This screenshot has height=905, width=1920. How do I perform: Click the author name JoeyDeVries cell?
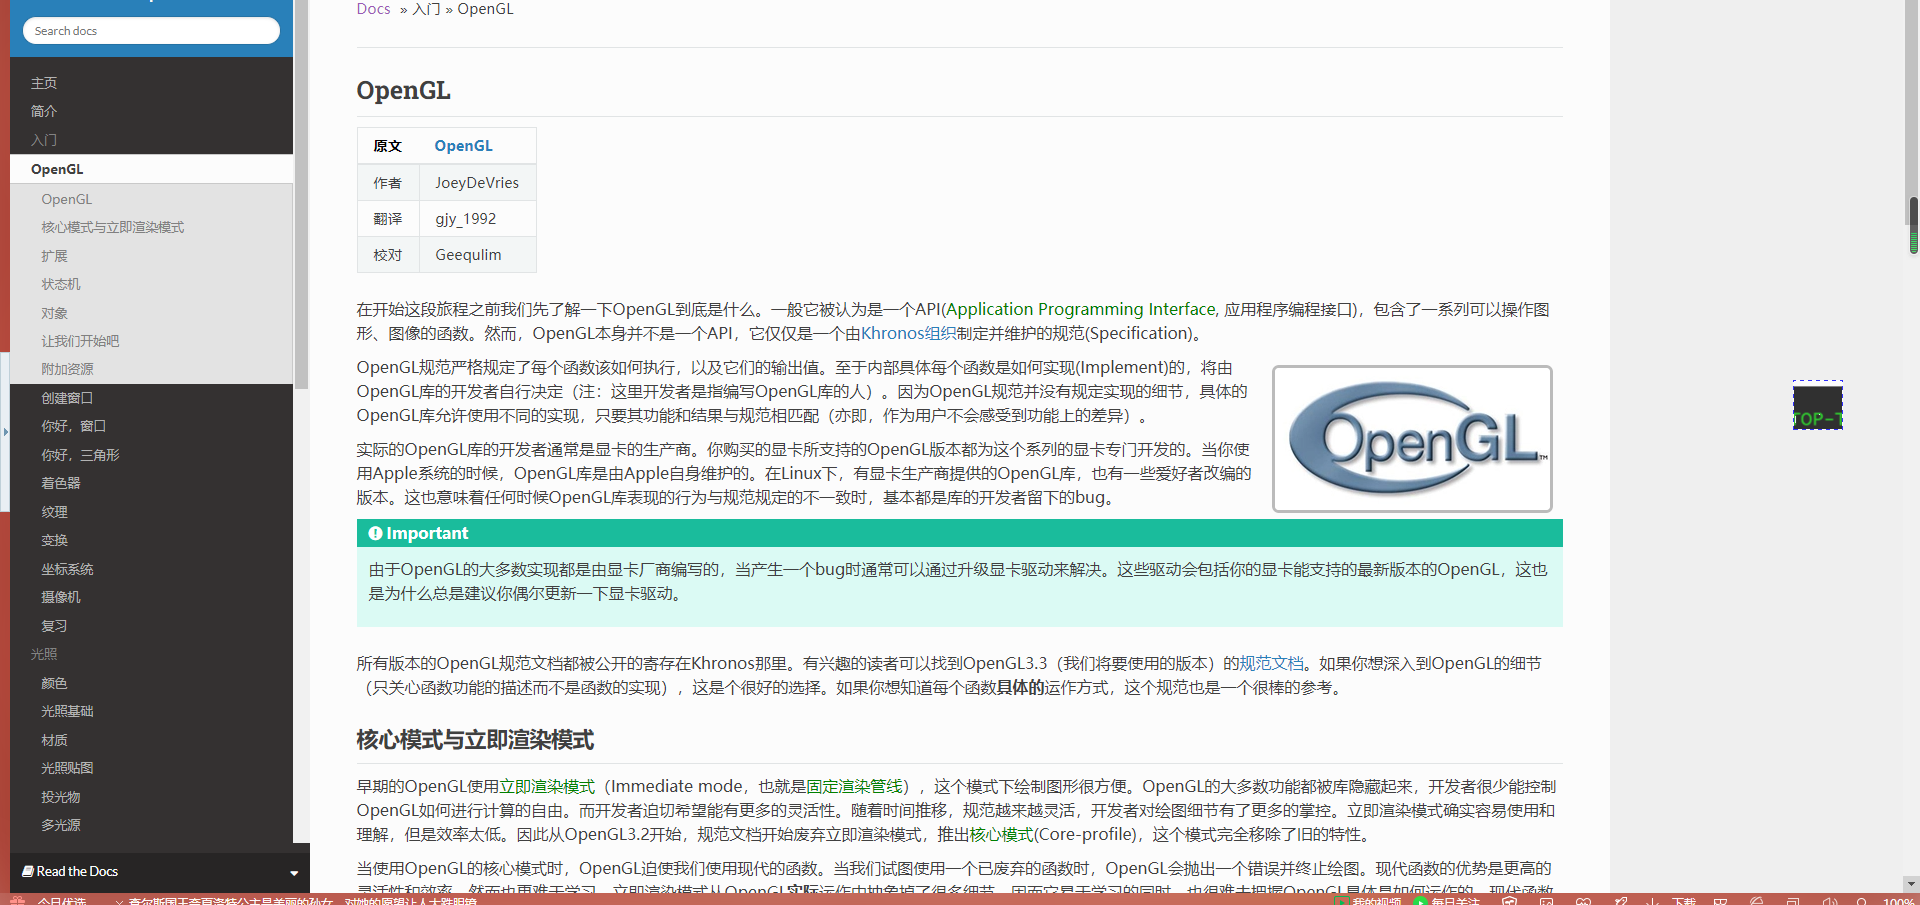pyautogui.click(x=477, y=183)
